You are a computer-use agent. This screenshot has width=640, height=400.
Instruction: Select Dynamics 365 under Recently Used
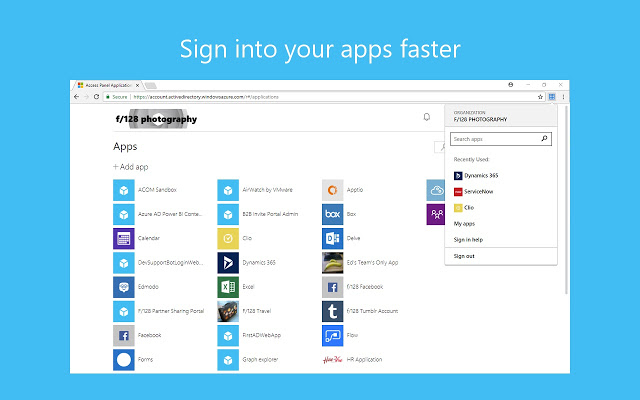pyautogui.click(x=476, y=176)
